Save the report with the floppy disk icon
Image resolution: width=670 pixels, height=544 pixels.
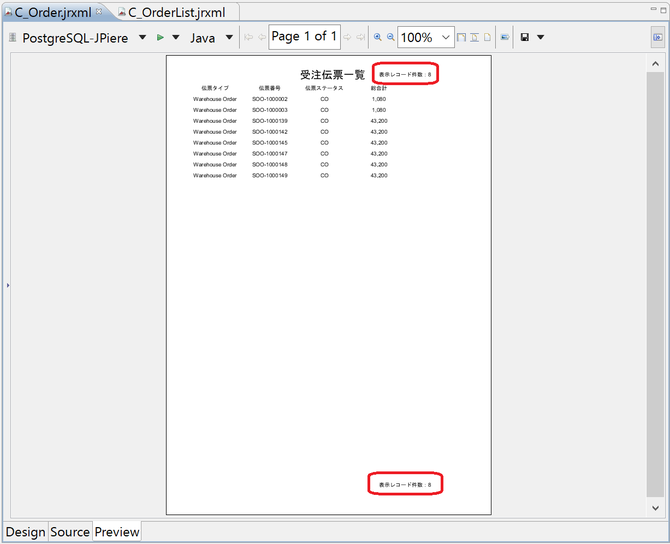click(525, 38)
